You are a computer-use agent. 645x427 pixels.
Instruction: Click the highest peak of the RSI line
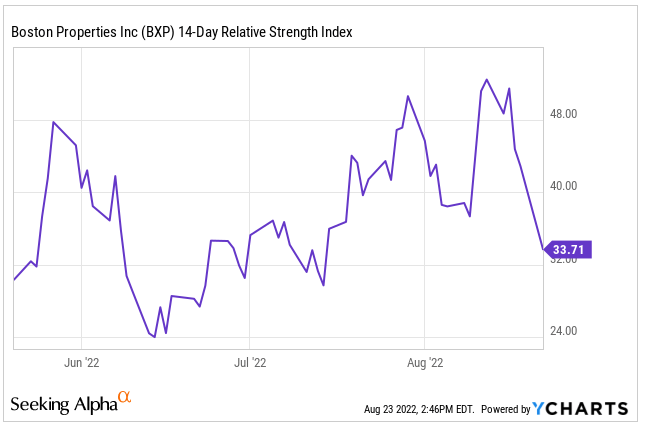click(486, 79)
